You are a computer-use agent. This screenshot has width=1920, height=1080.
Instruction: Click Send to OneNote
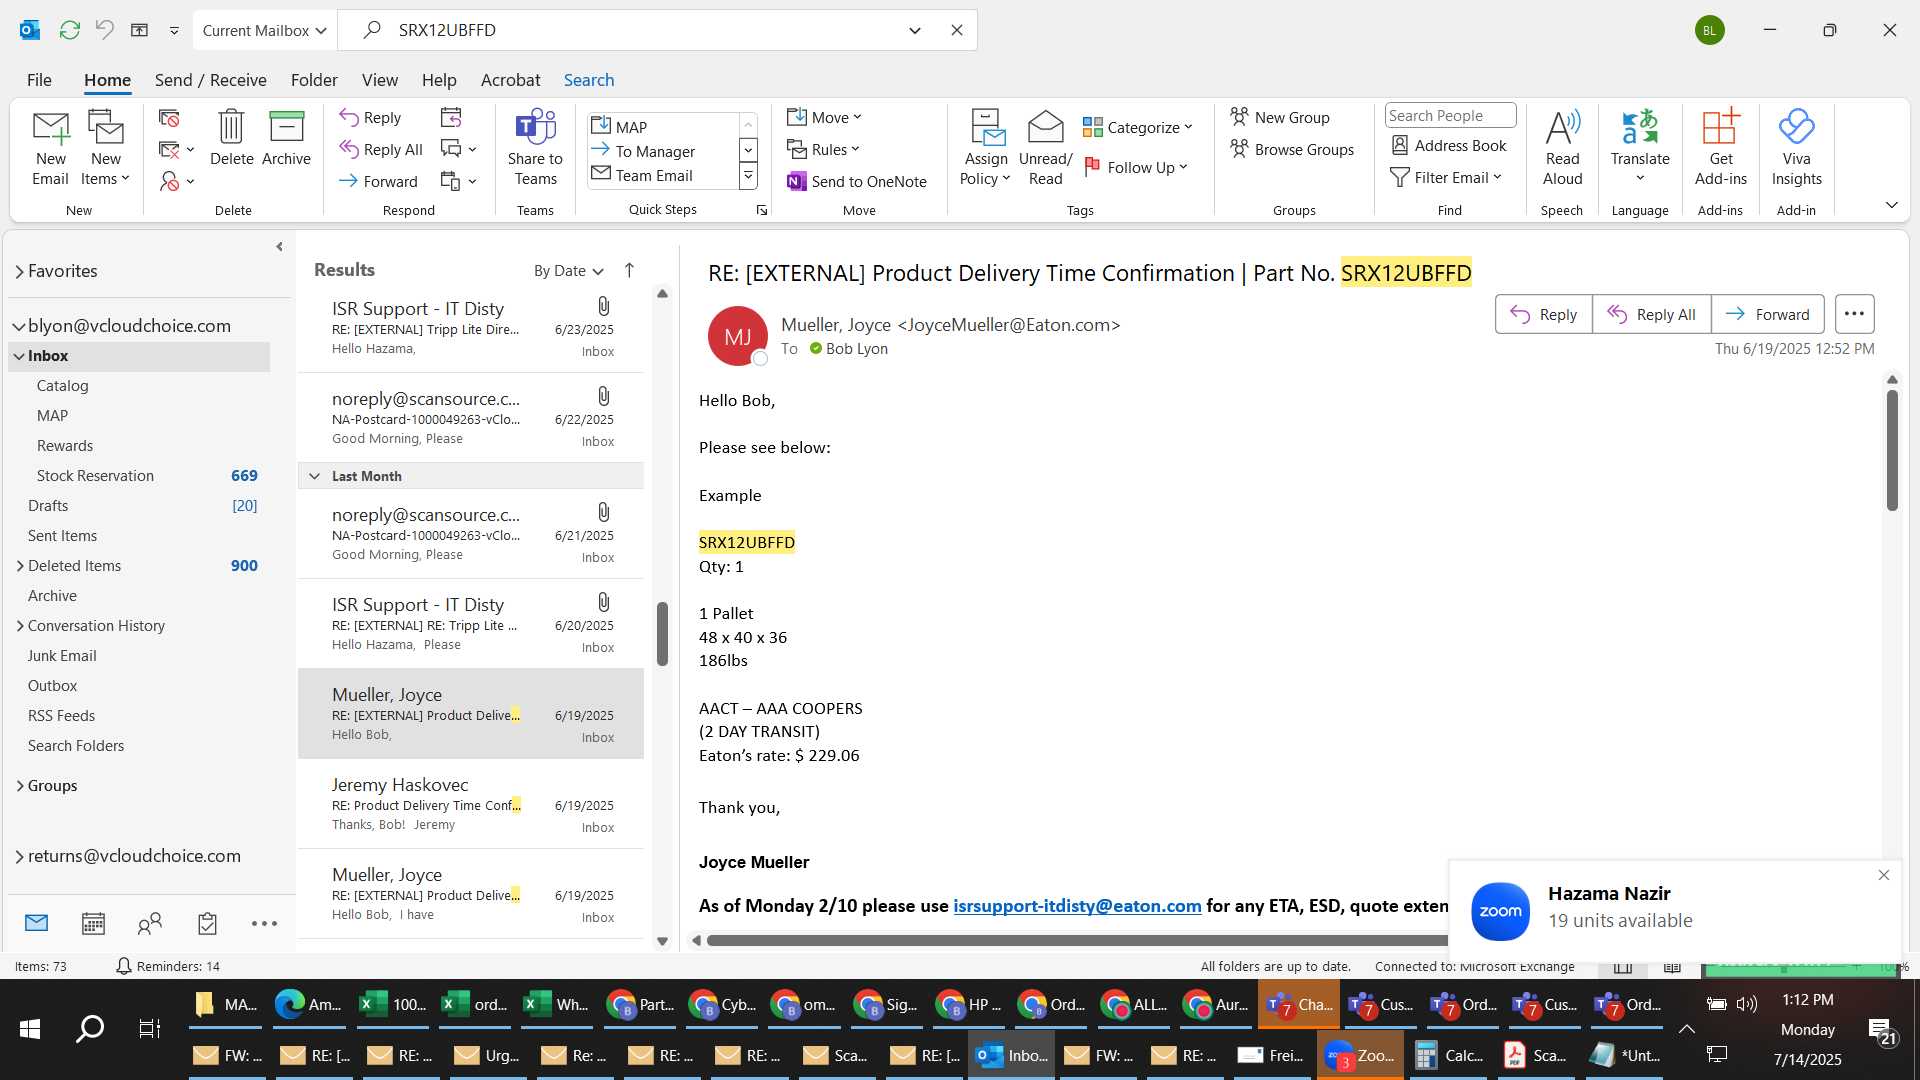pos(857,181)
